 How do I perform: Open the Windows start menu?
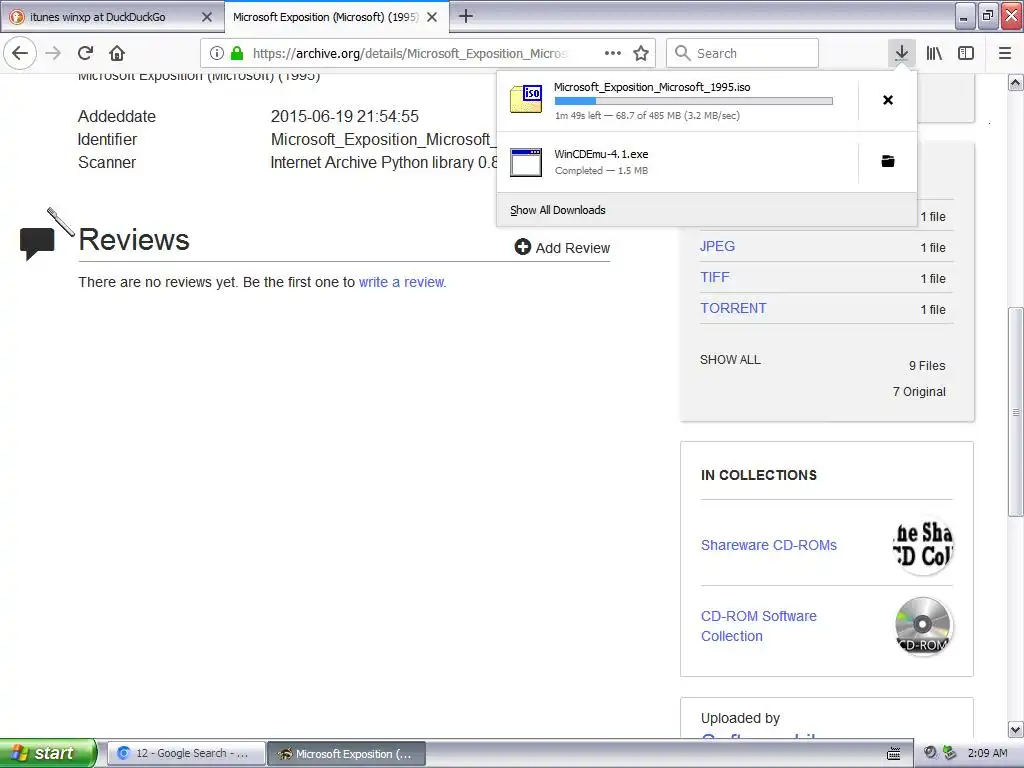tap(48, 753)
